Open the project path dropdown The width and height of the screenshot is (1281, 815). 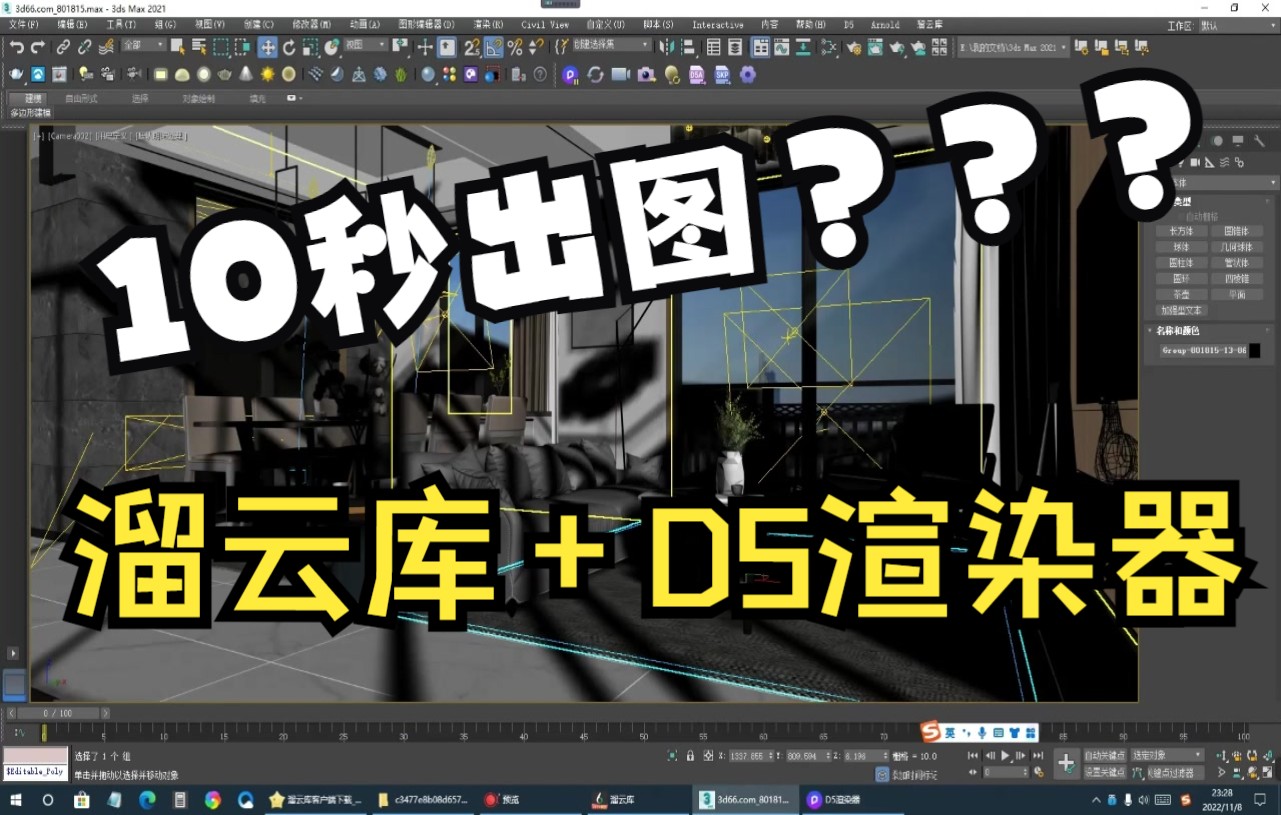1012,46
